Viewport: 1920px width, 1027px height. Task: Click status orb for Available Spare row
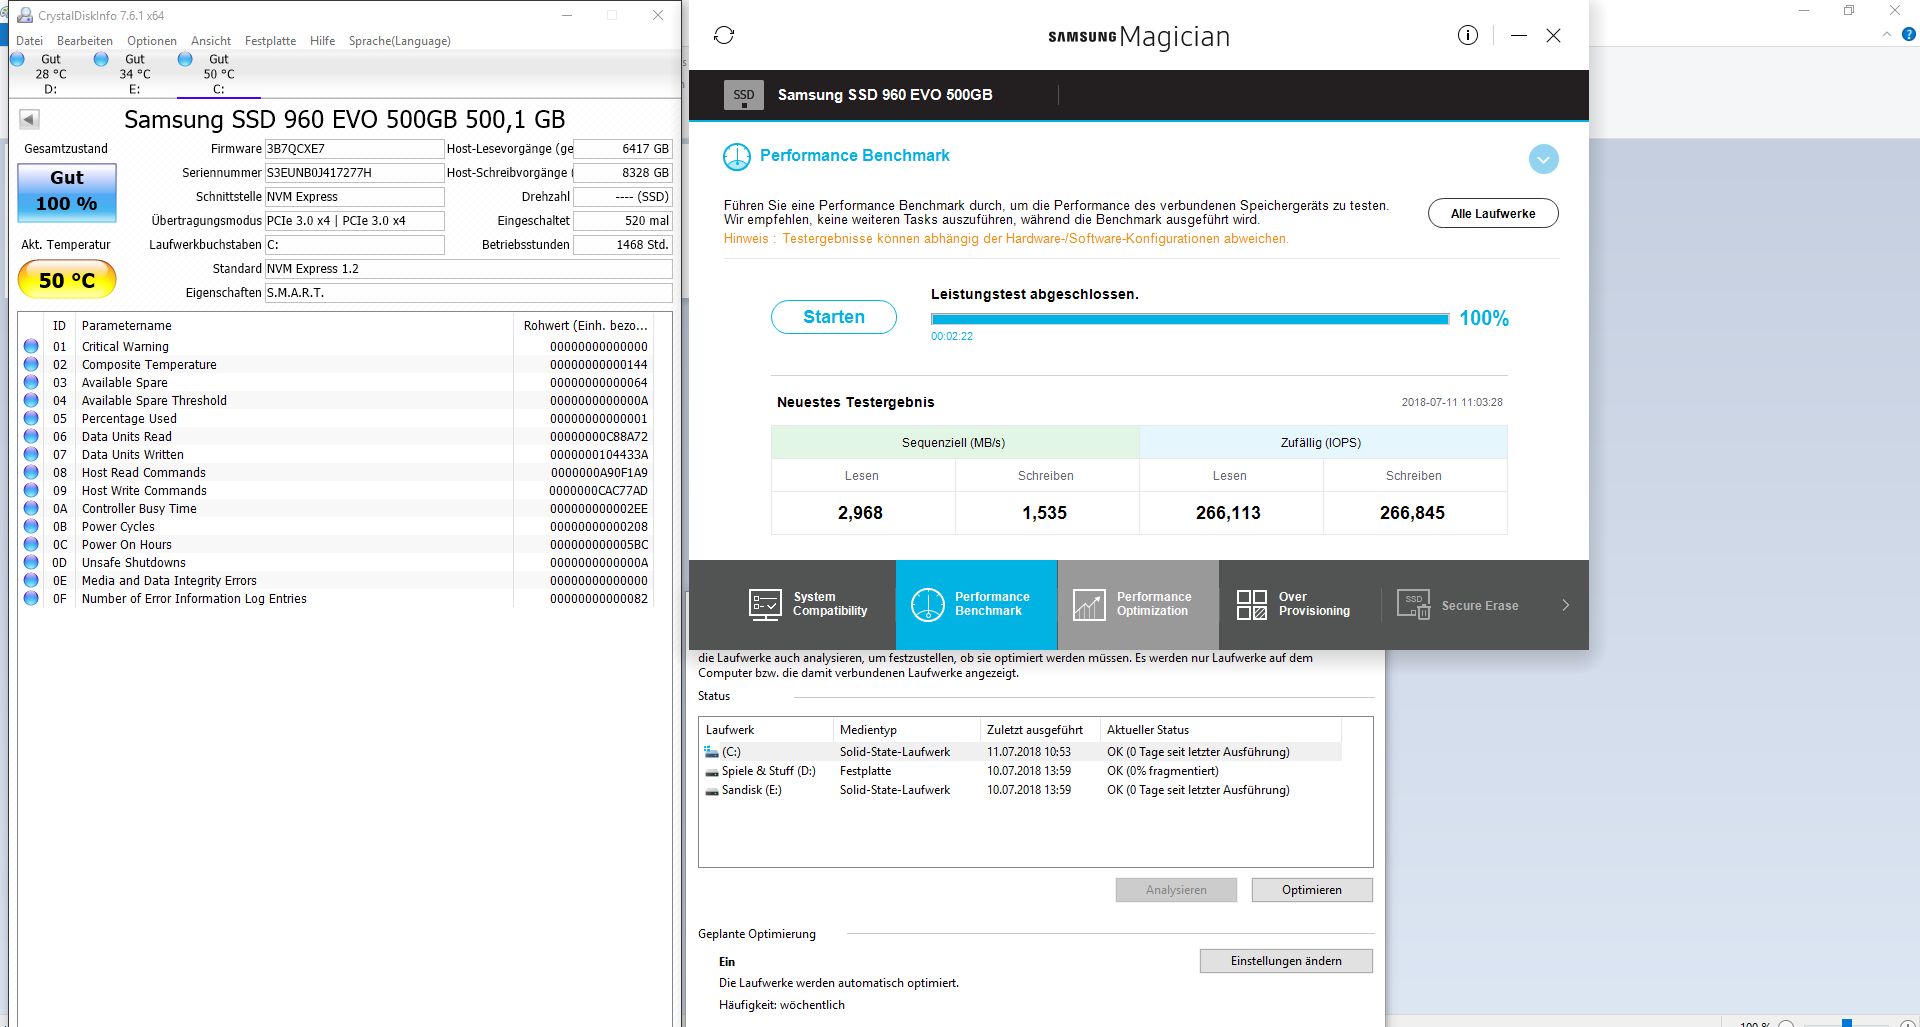coord(31,383)
